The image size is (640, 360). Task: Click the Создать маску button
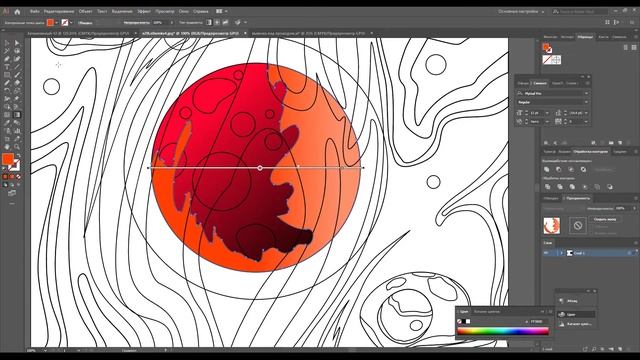tap(605, 220)
